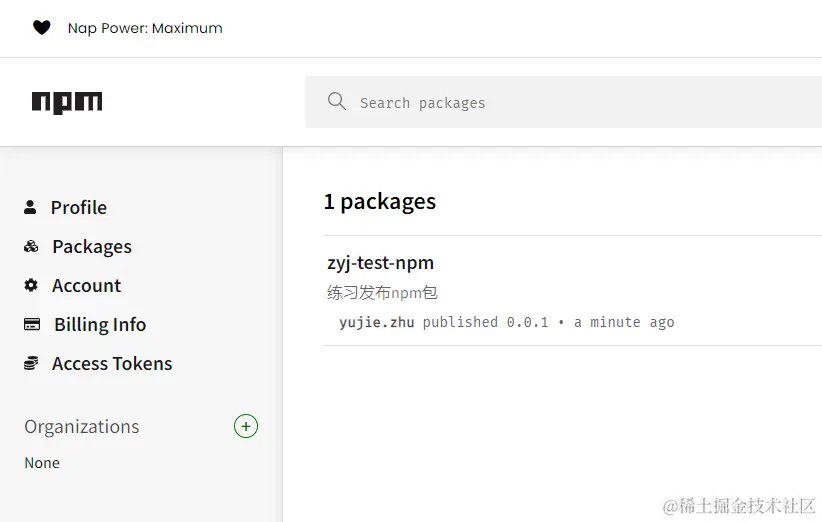
Task: Focus the Search packages input field
Action: (x=564, y=102)
